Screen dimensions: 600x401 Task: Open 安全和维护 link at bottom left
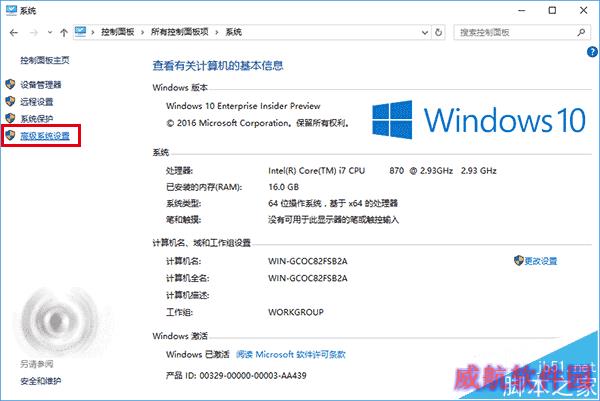point(41,381)
